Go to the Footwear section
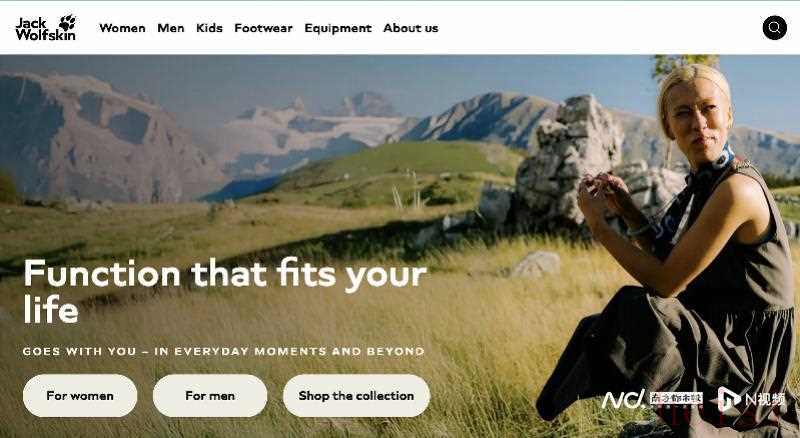The image size is (800, 438). tap(263, 28)
